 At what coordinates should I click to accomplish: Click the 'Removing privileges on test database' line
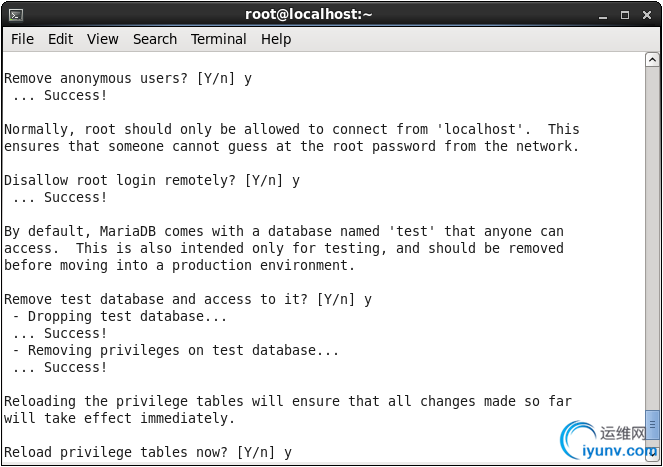click(x=175, y=351)
